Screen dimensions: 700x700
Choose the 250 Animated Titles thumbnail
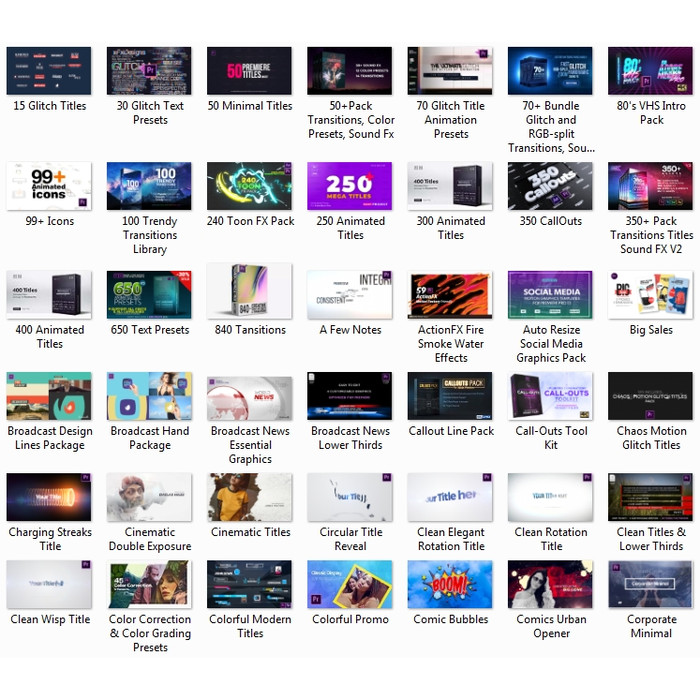pyautogui.click(x=350, y=186)
